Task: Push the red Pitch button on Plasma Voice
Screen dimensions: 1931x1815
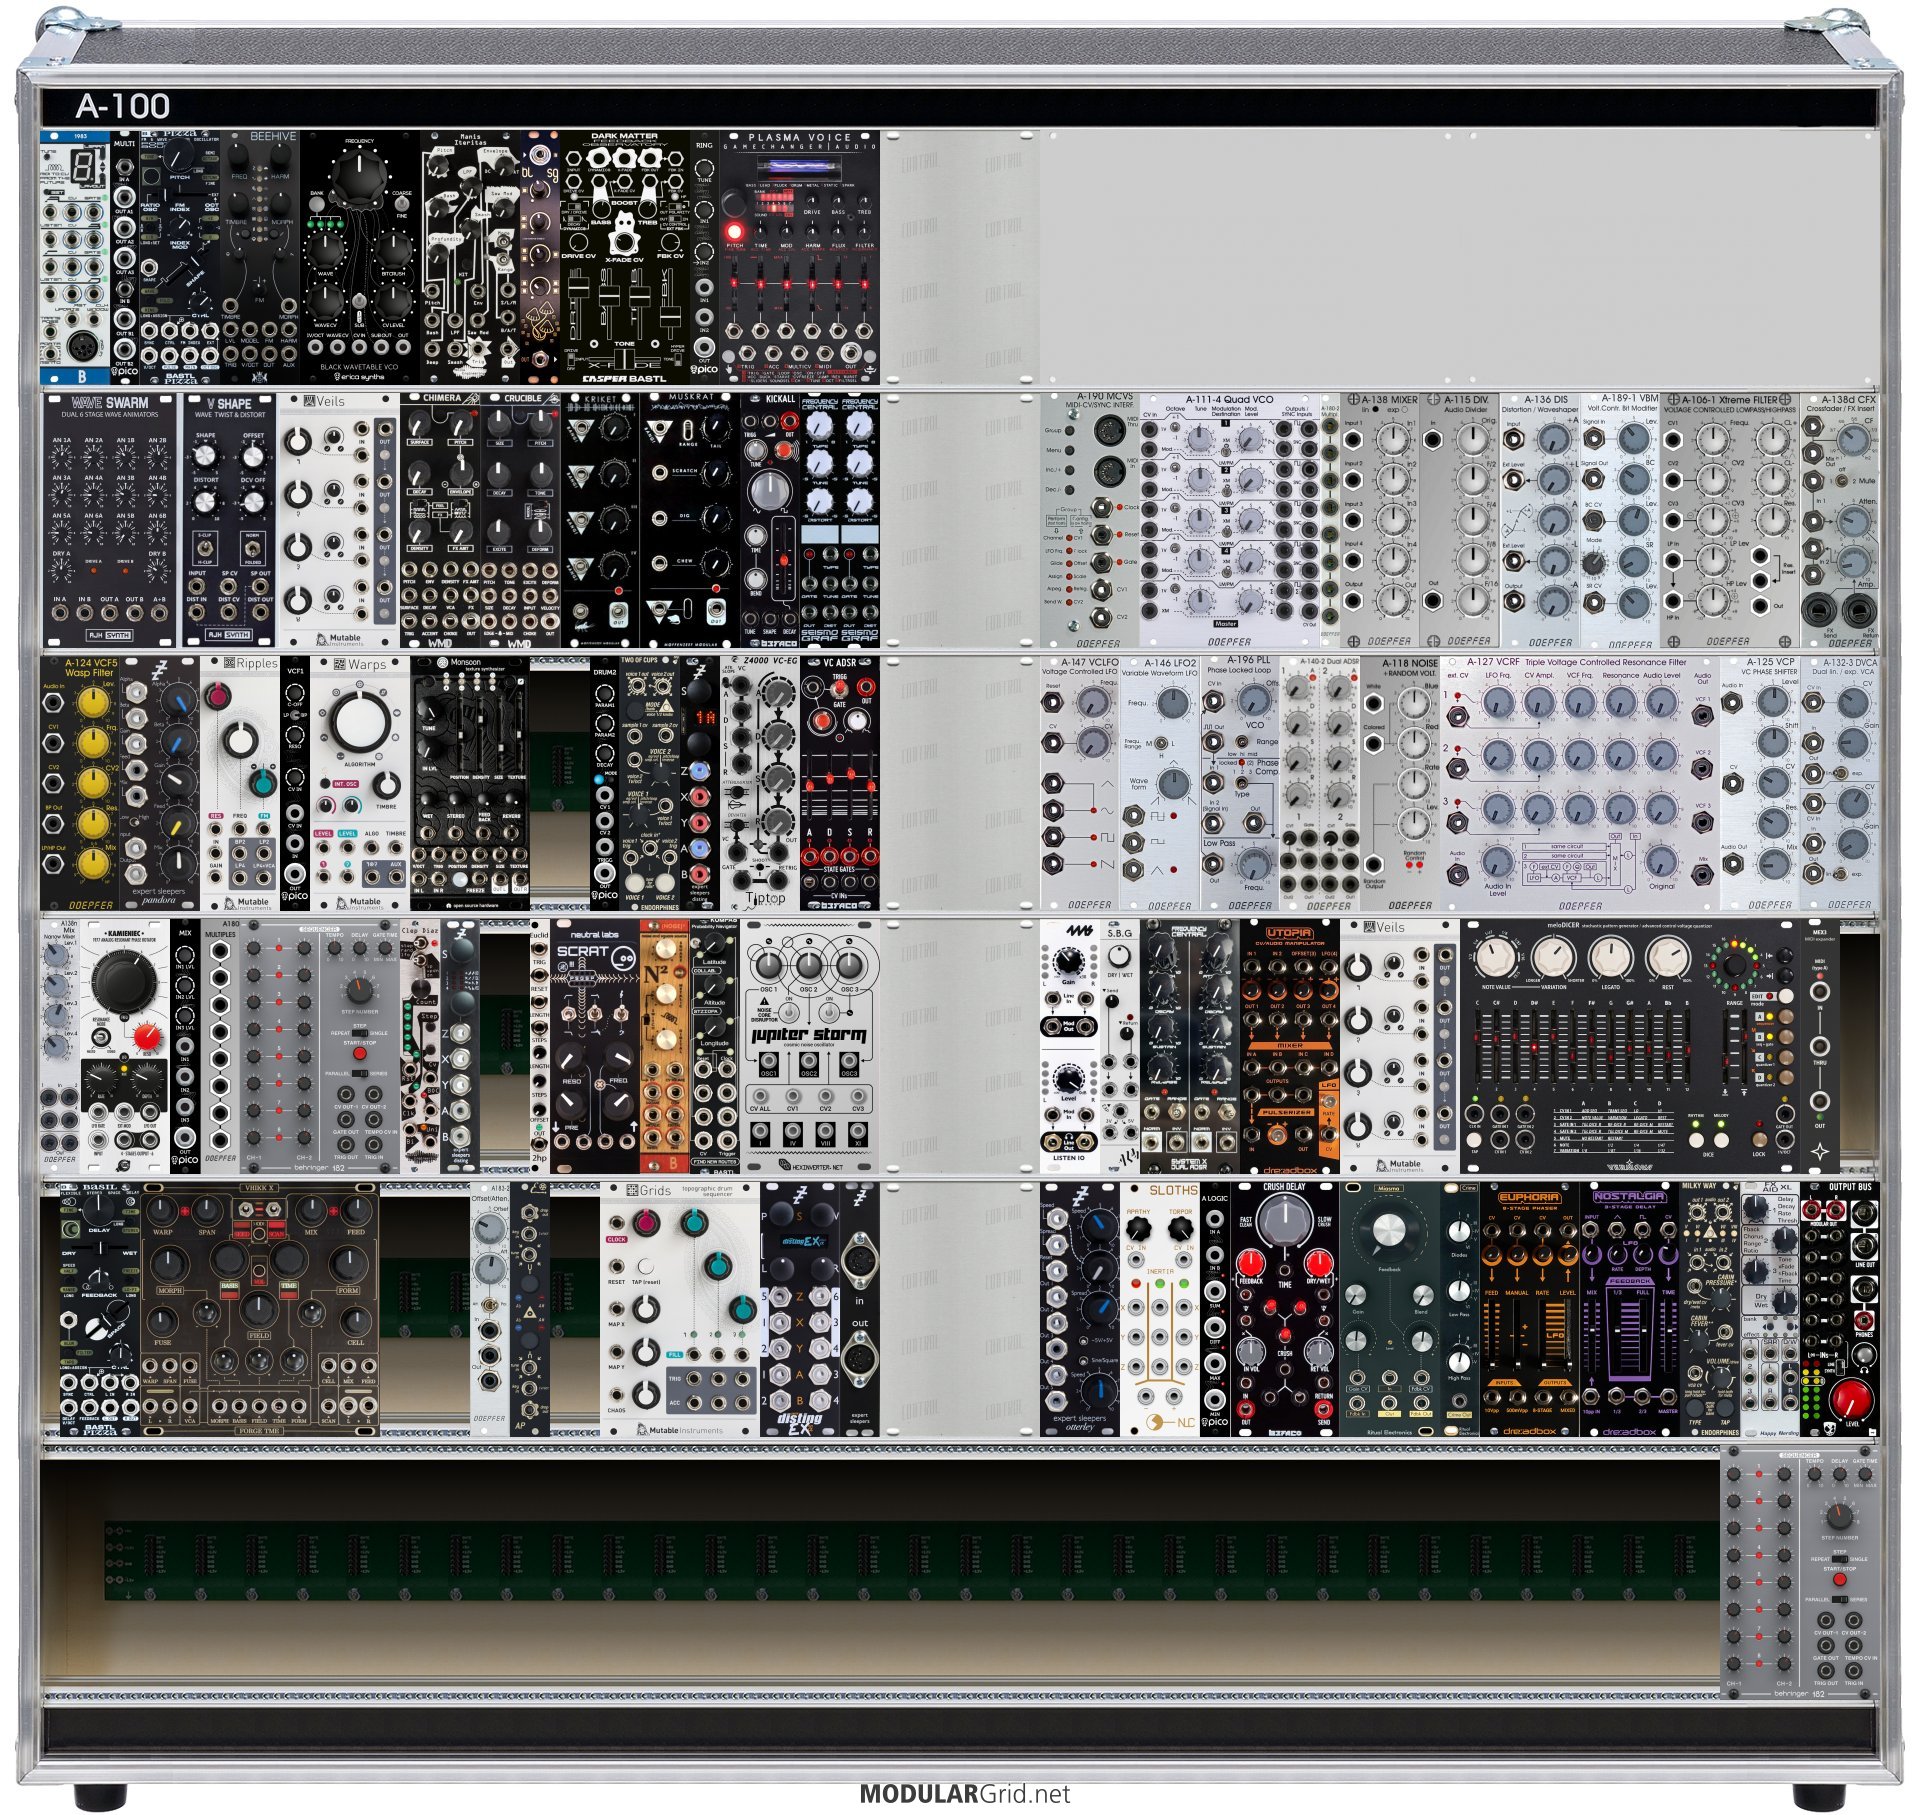Action: (736, 232)
